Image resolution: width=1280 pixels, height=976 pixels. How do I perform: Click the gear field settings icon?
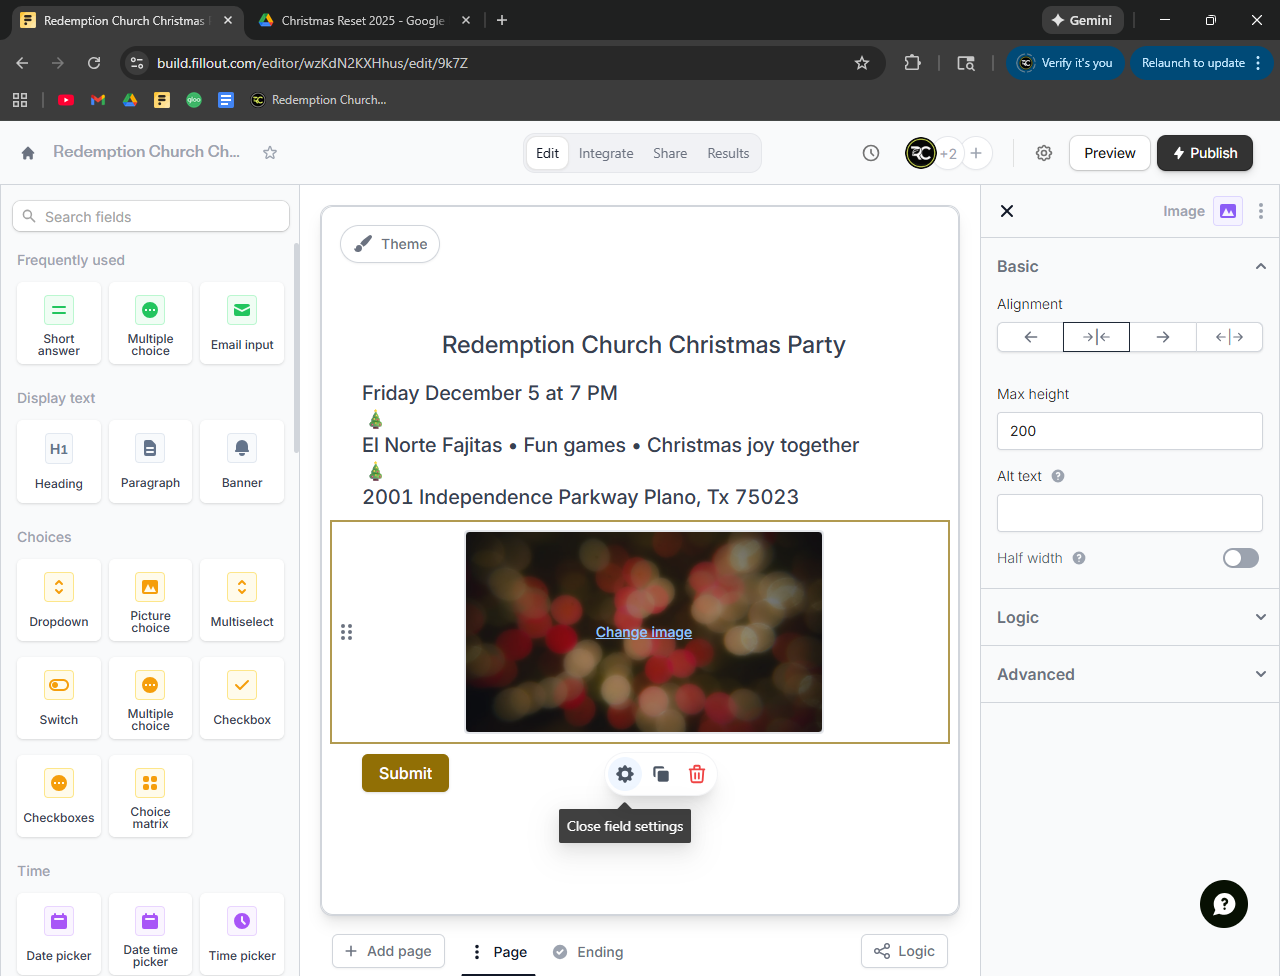625,774
